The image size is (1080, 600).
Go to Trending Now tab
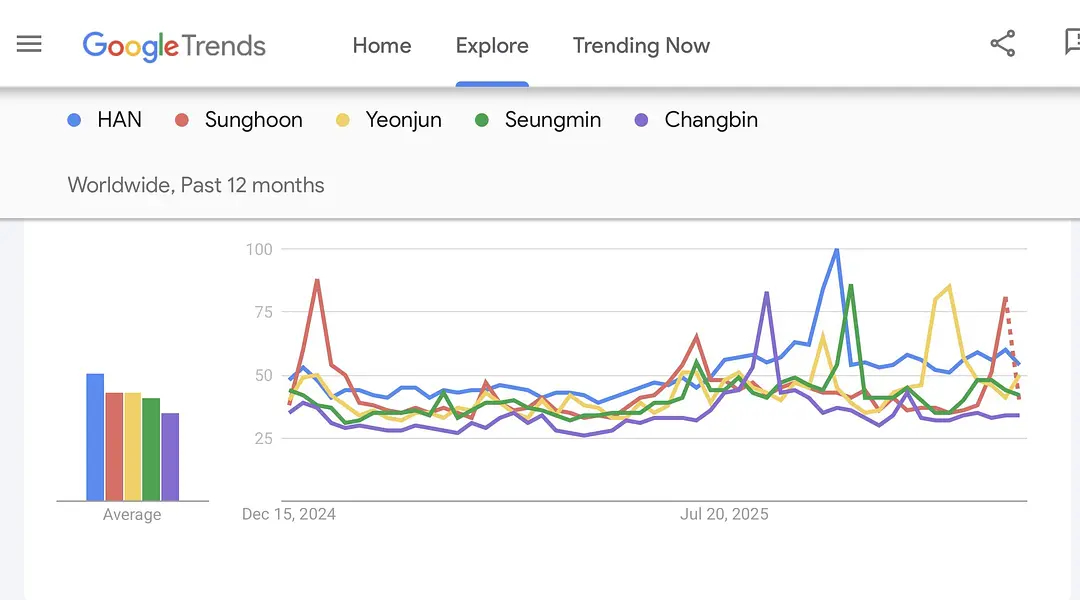(641, 46)
